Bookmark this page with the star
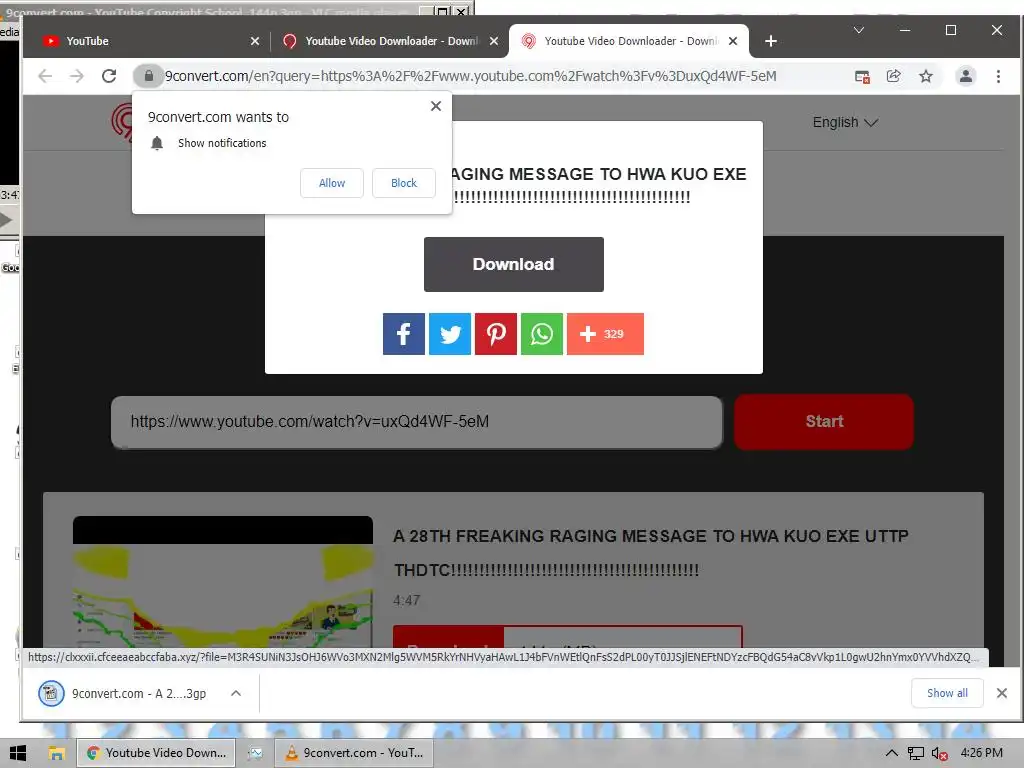1024x768 pixels. coord(925,76)
